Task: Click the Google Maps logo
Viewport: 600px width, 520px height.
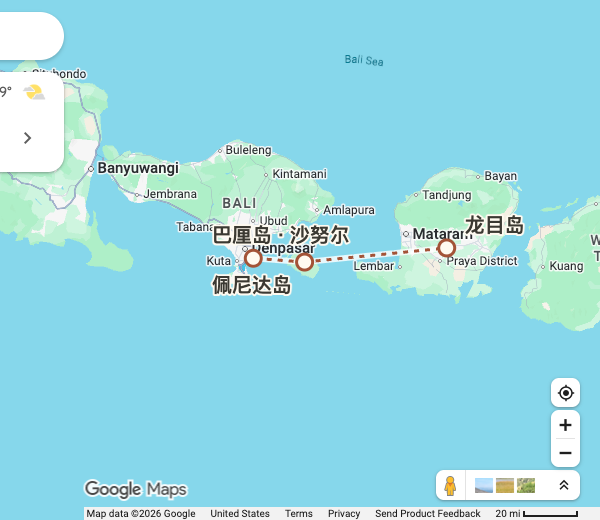Action: click(x=136, y=489)
